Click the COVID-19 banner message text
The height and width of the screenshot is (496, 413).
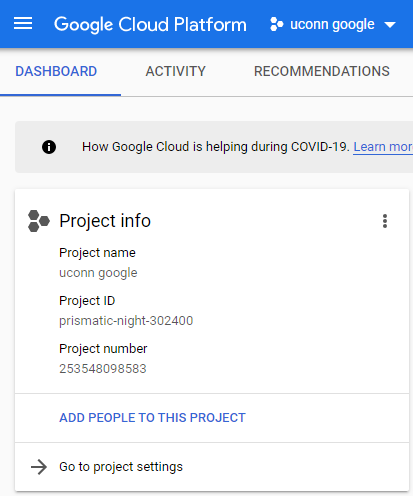216,147
